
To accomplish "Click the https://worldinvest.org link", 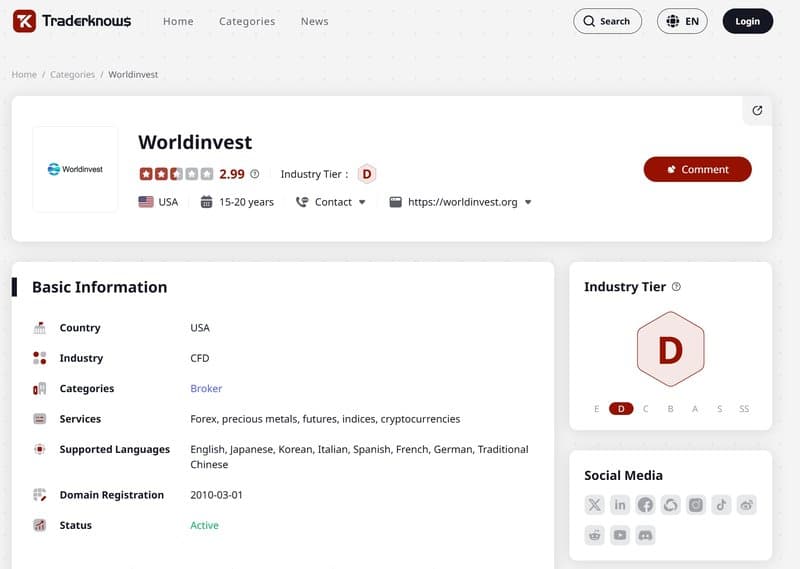I will tap(462, 202).
